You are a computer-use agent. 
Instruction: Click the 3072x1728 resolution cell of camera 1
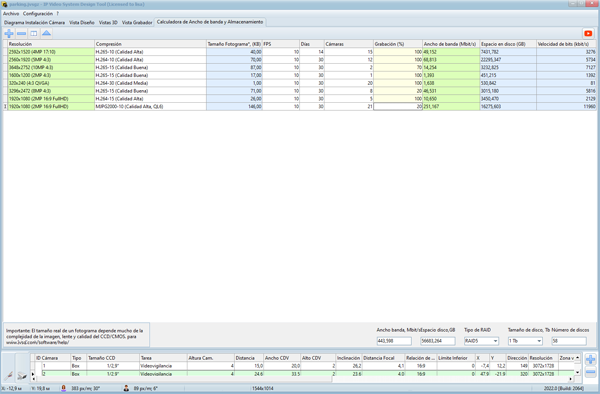tap(543, 366)
